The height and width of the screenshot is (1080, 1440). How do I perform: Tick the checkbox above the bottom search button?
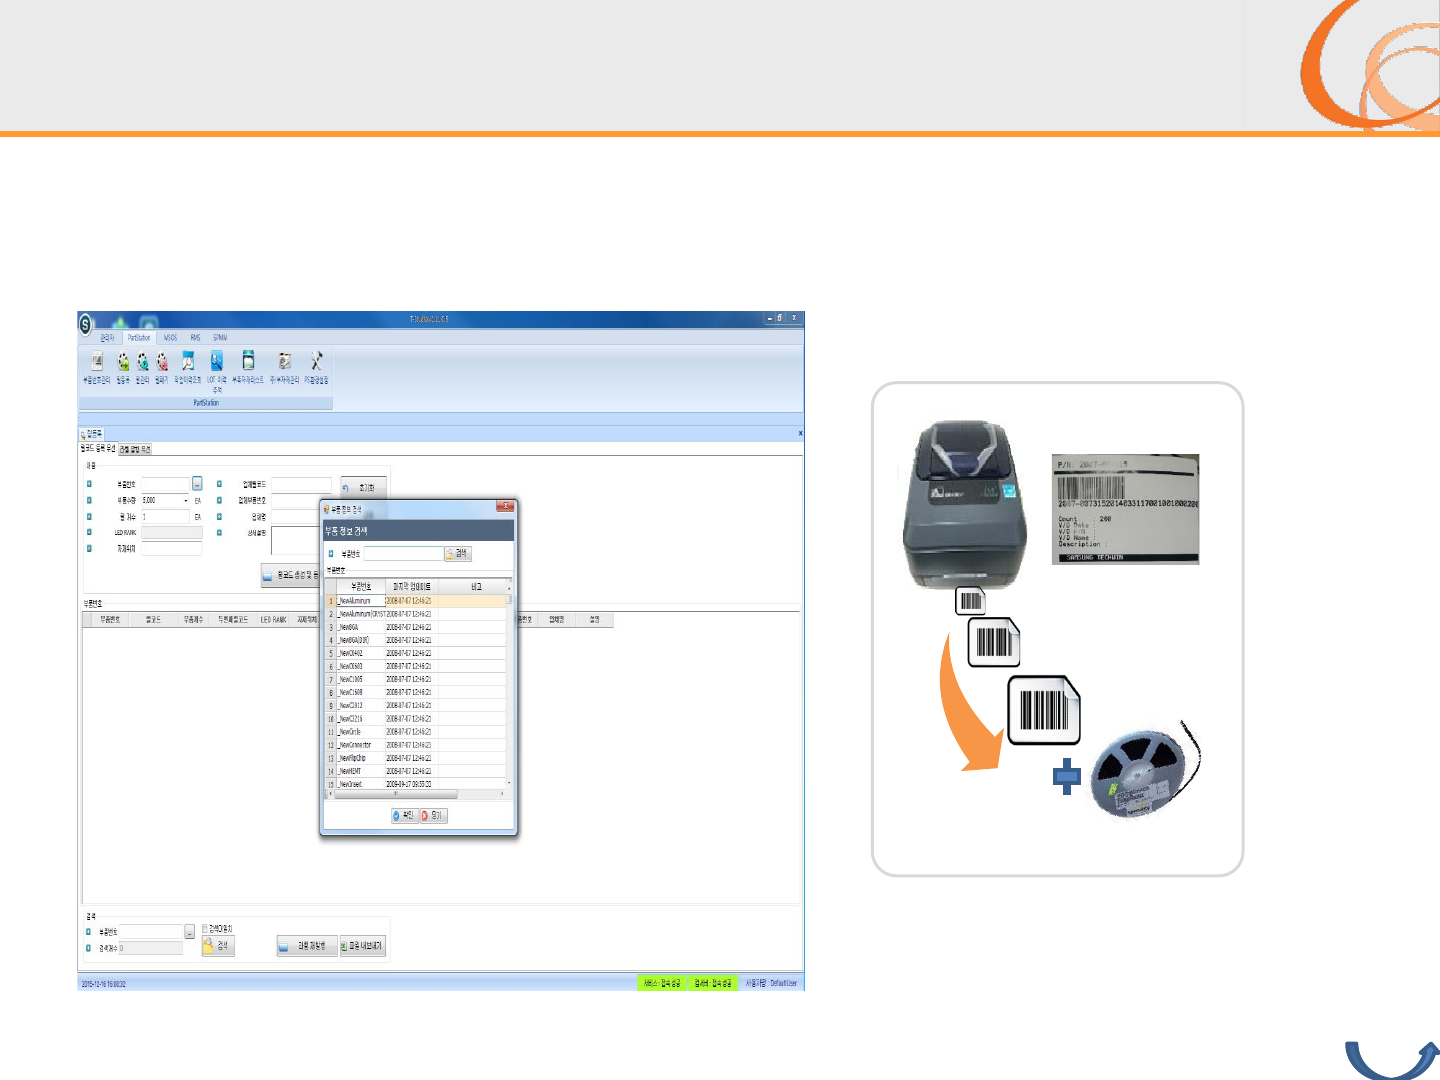pos(205,928)
